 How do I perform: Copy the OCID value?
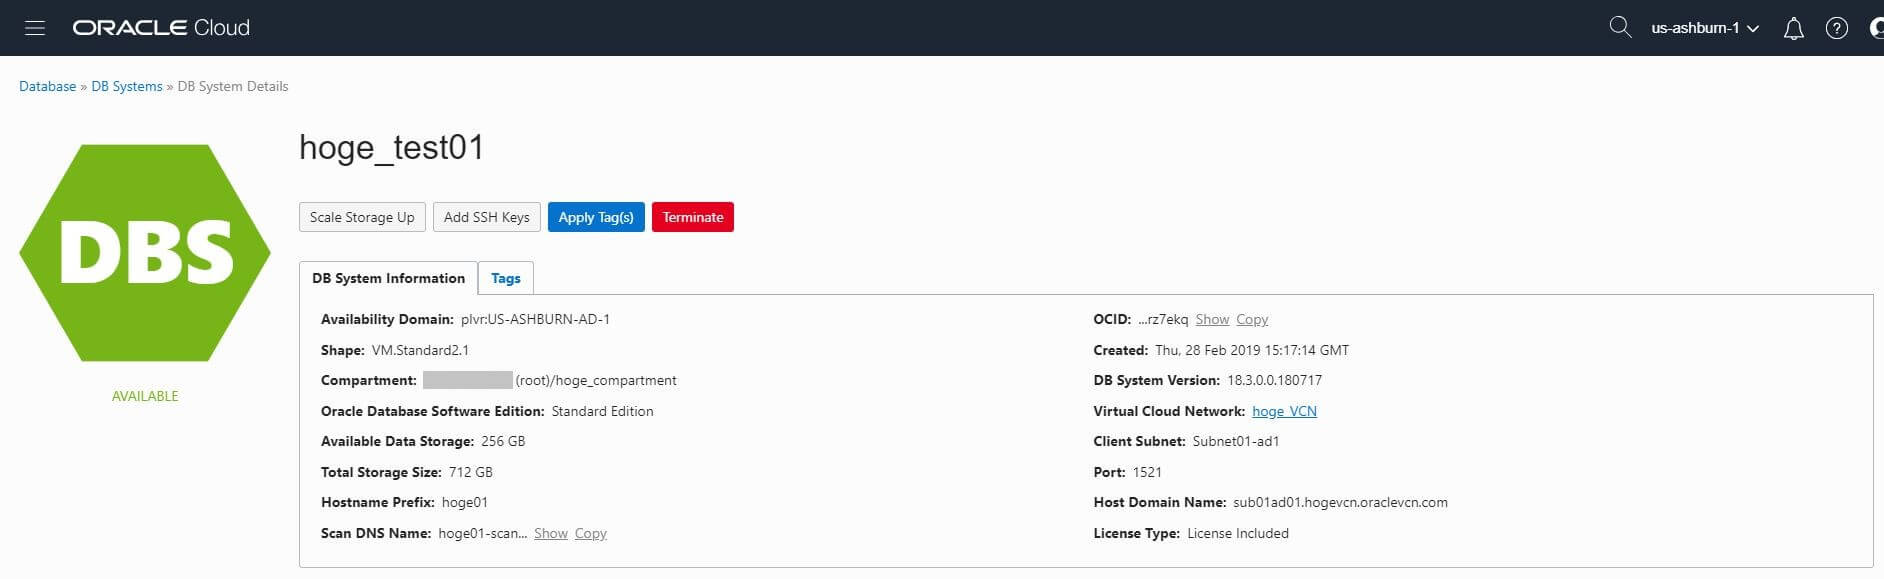tap(1252, 320)
